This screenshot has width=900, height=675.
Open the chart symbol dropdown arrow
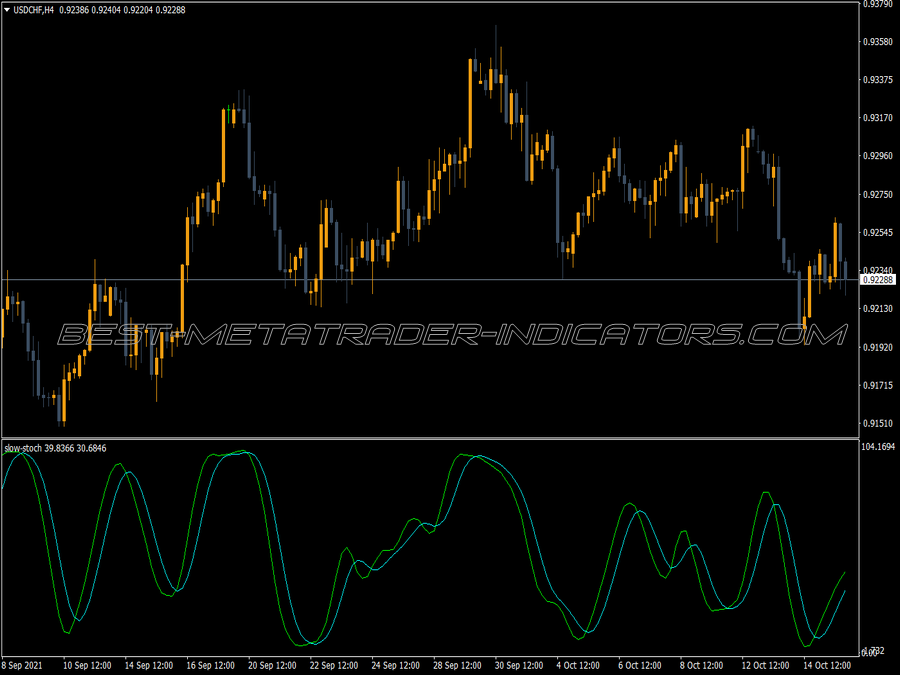7,10
